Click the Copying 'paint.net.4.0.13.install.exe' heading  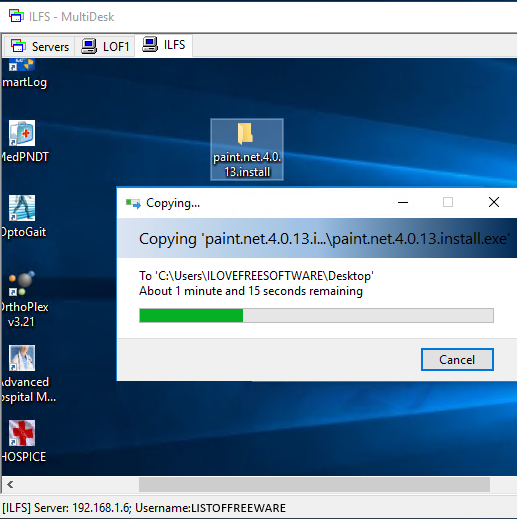pos(324,239)
